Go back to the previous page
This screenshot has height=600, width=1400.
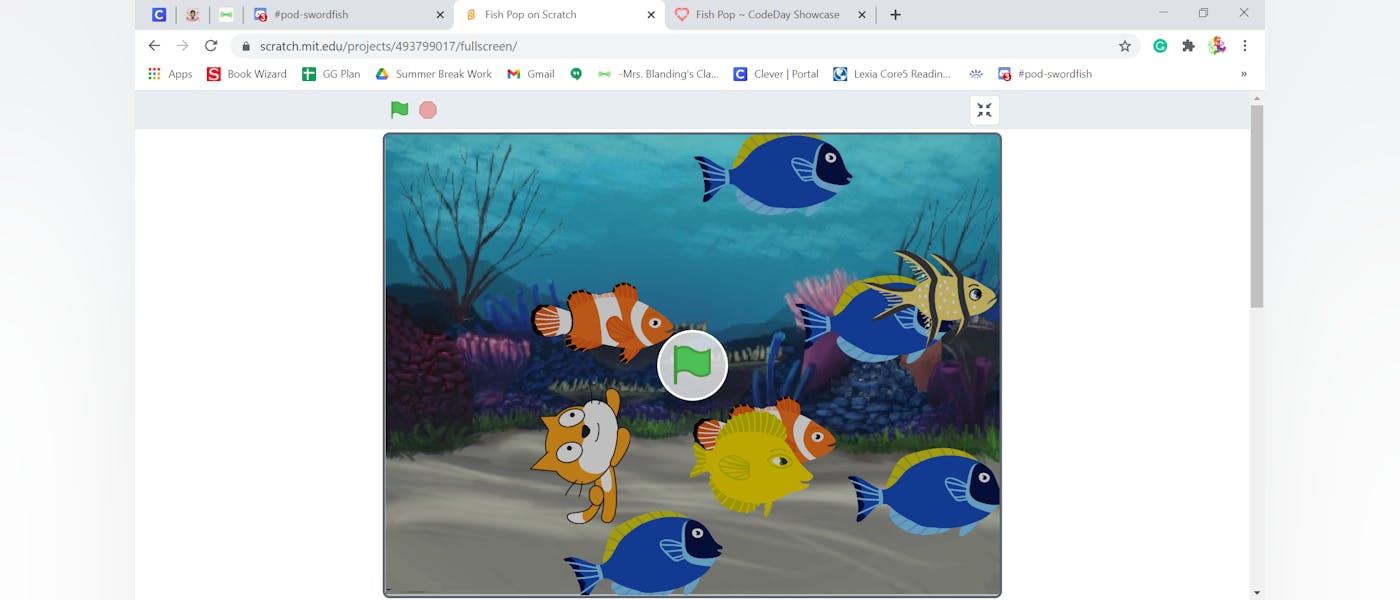pos(154,46)
